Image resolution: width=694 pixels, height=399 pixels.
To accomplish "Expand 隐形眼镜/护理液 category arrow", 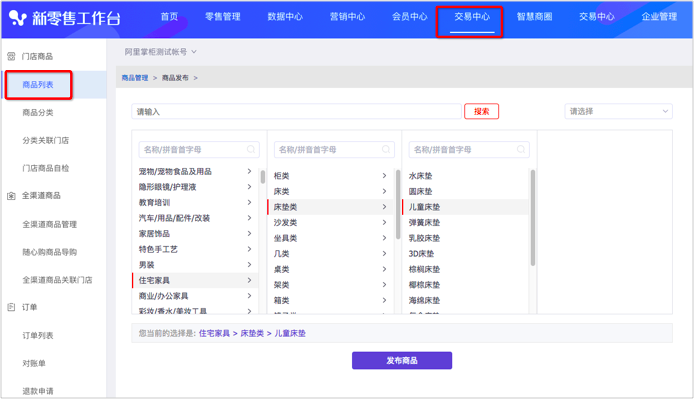I will 249,187.
